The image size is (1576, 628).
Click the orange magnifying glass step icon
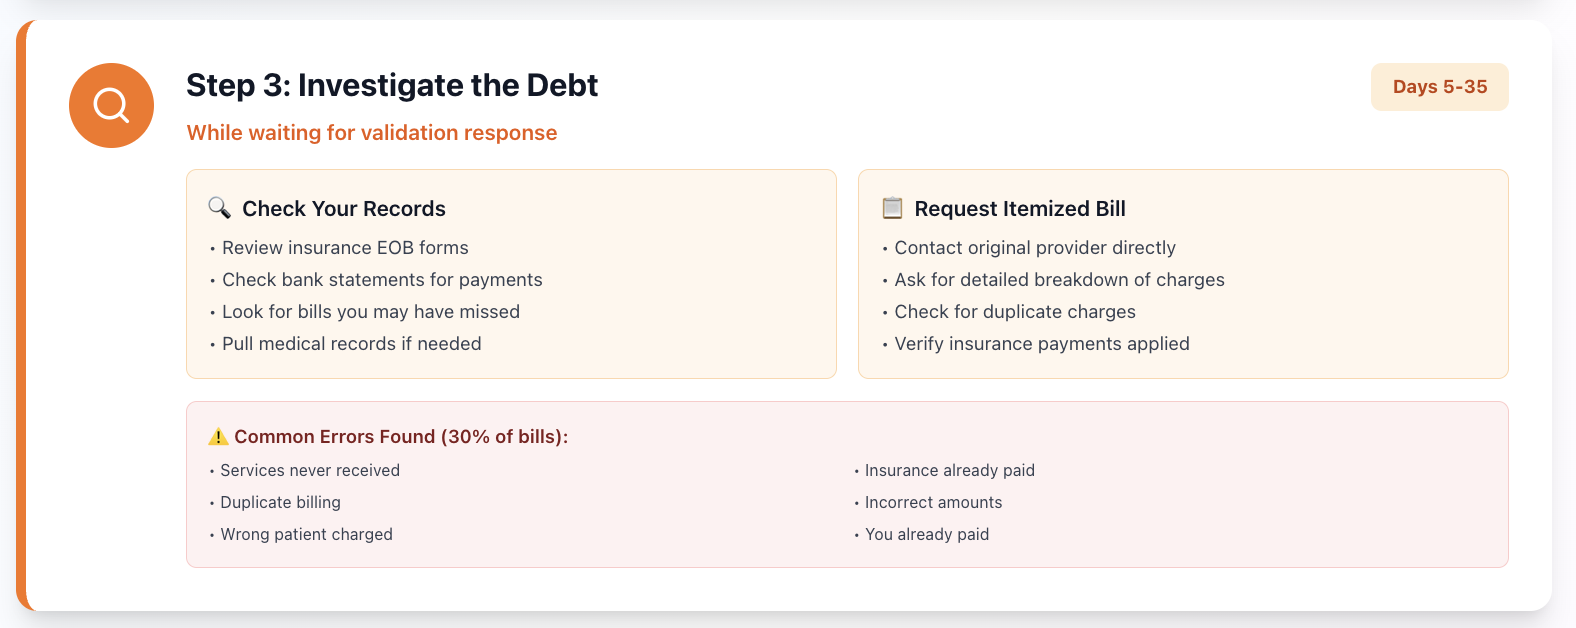pos(111,105)
